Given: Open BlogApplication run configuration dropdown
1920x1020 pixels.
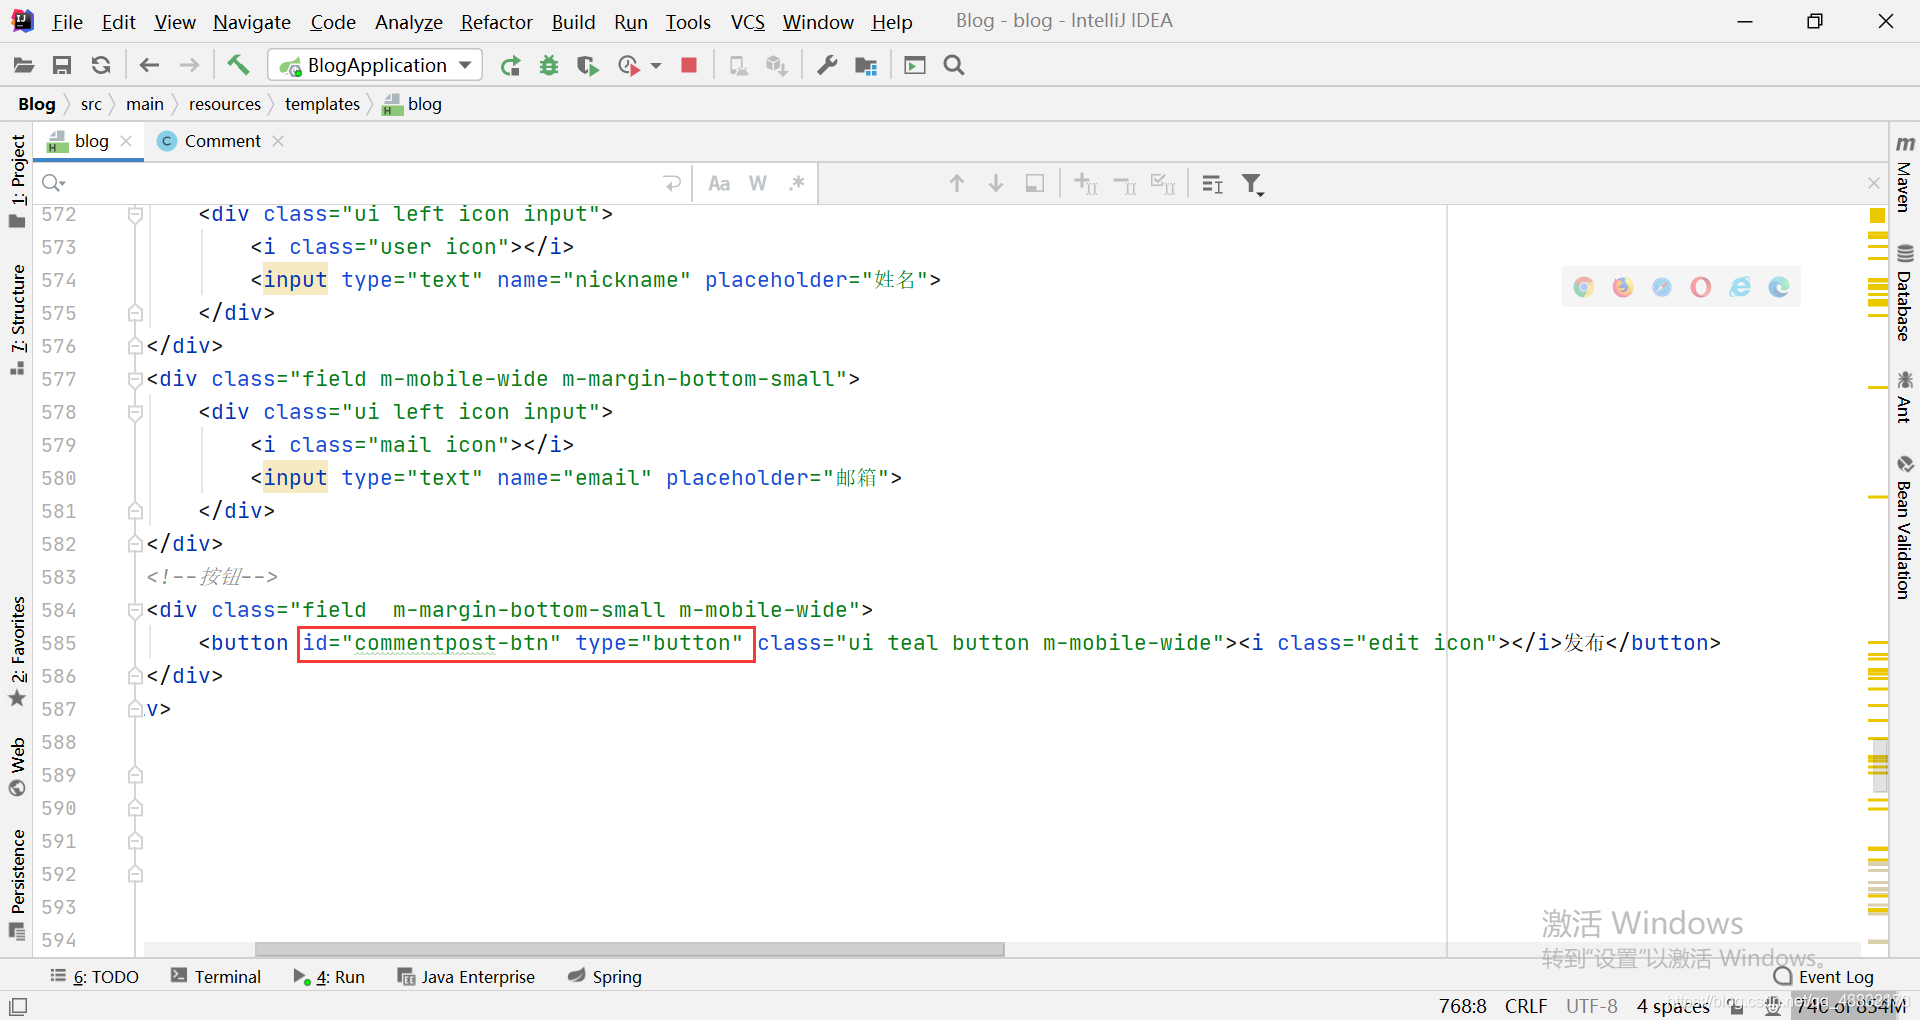Looking at the screenshot, I should (x=375, y=66).
